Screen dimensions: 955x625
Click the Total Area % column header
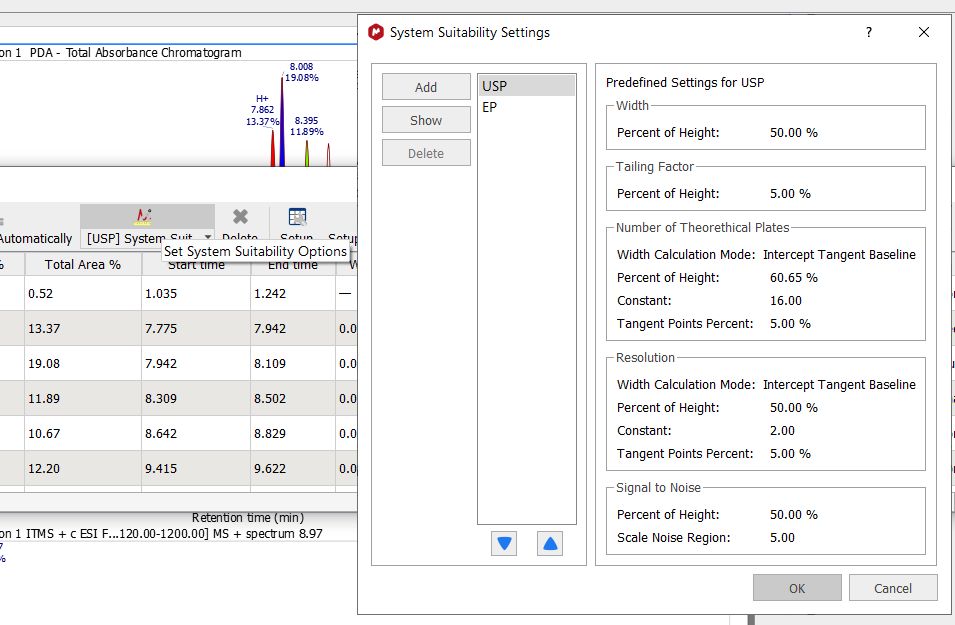point(83,264)
